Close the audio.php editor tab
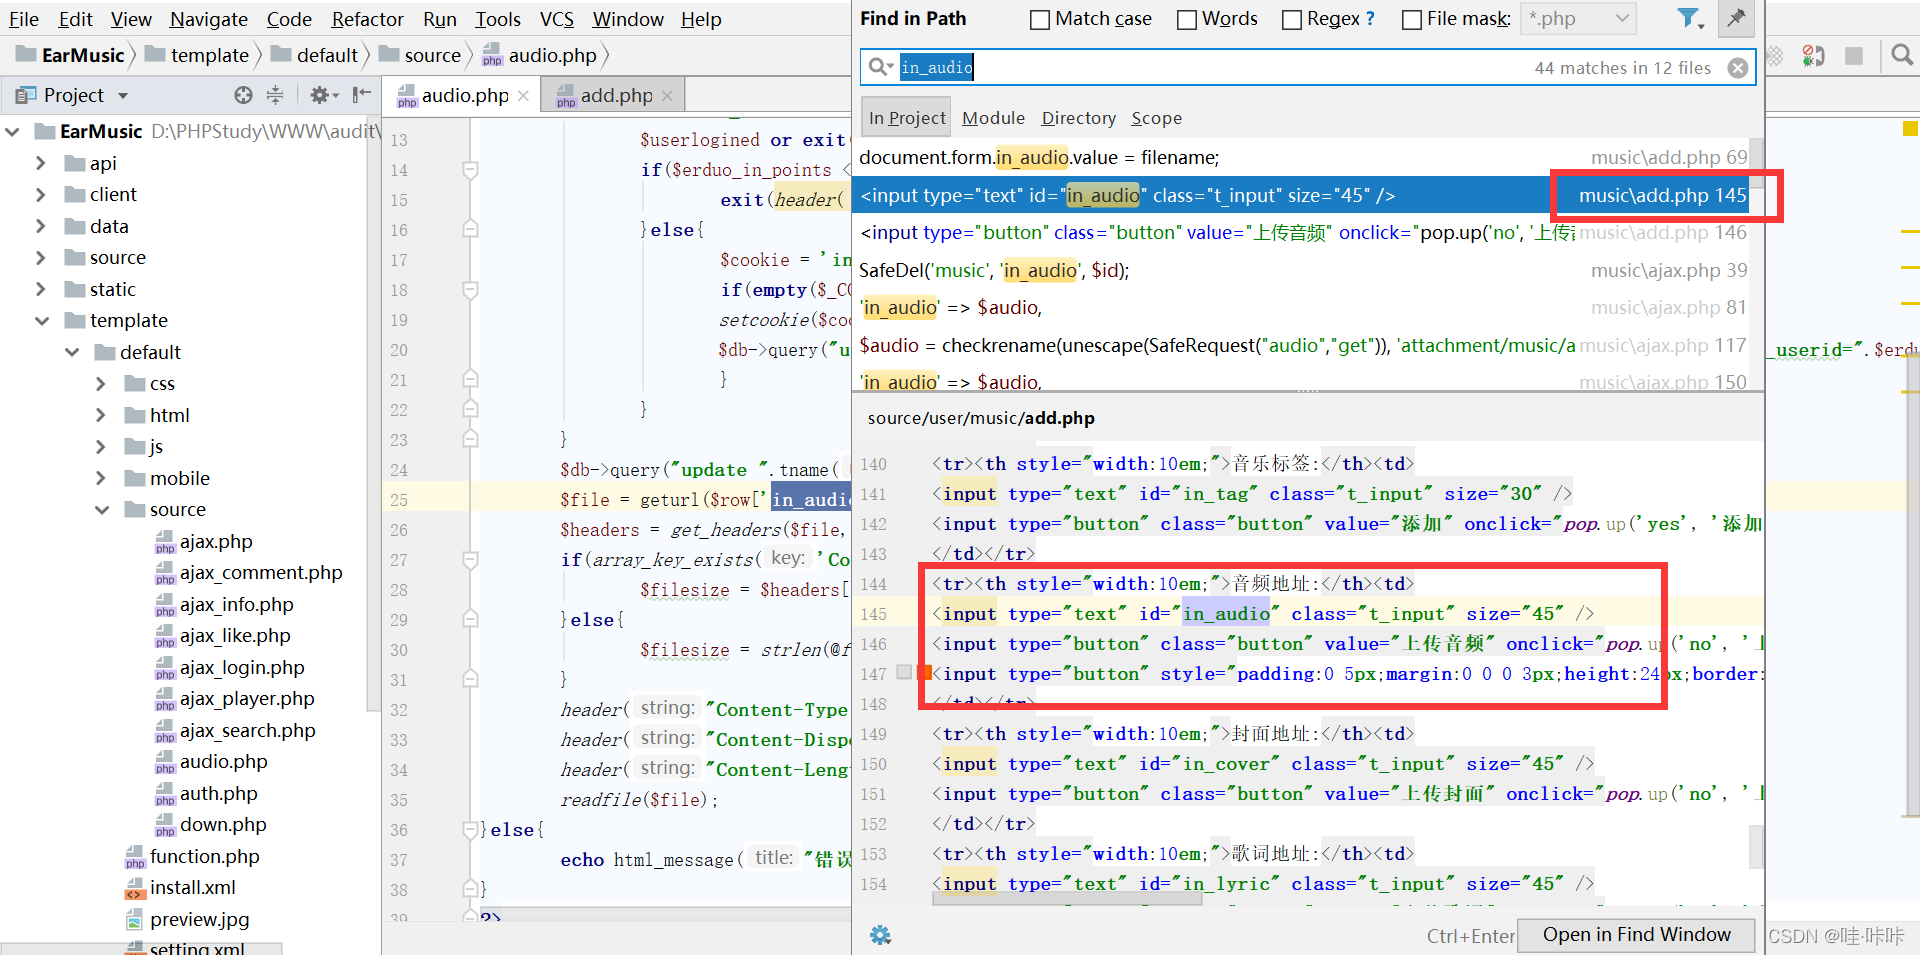 coord(523,96)
